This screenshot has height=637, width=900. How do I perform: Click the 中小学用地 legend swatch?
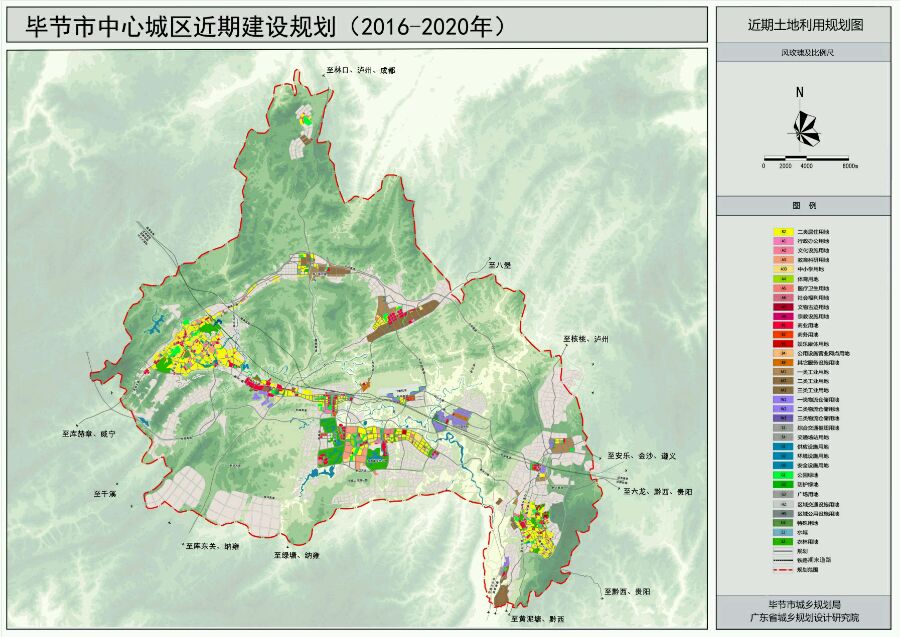pos(784,269)
